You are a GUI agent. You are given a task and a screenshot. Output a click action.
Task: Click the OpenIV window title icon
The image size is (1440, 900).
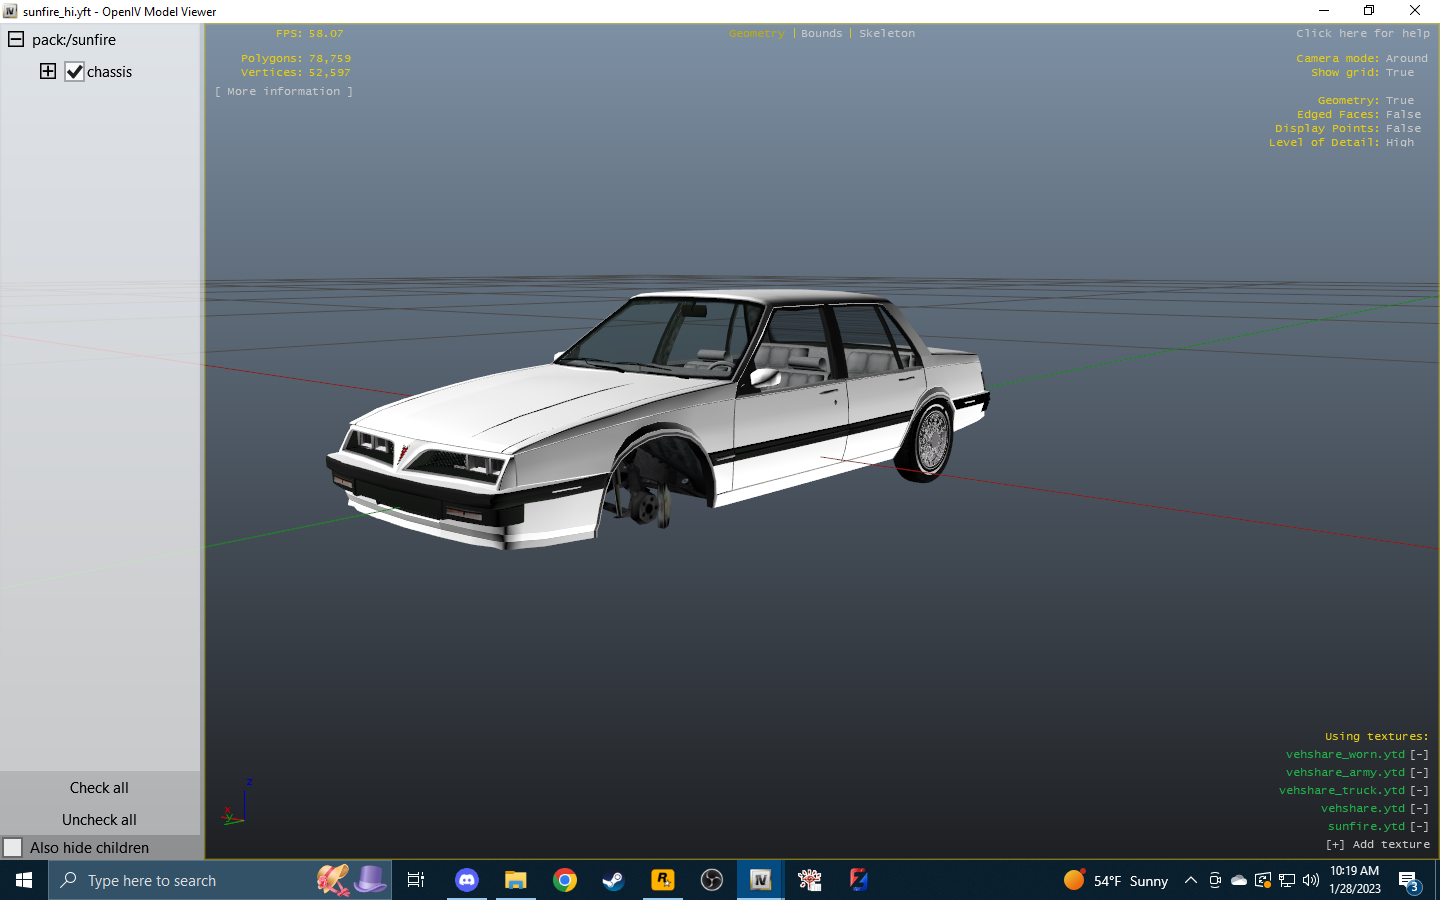click(x=10, y=11)
